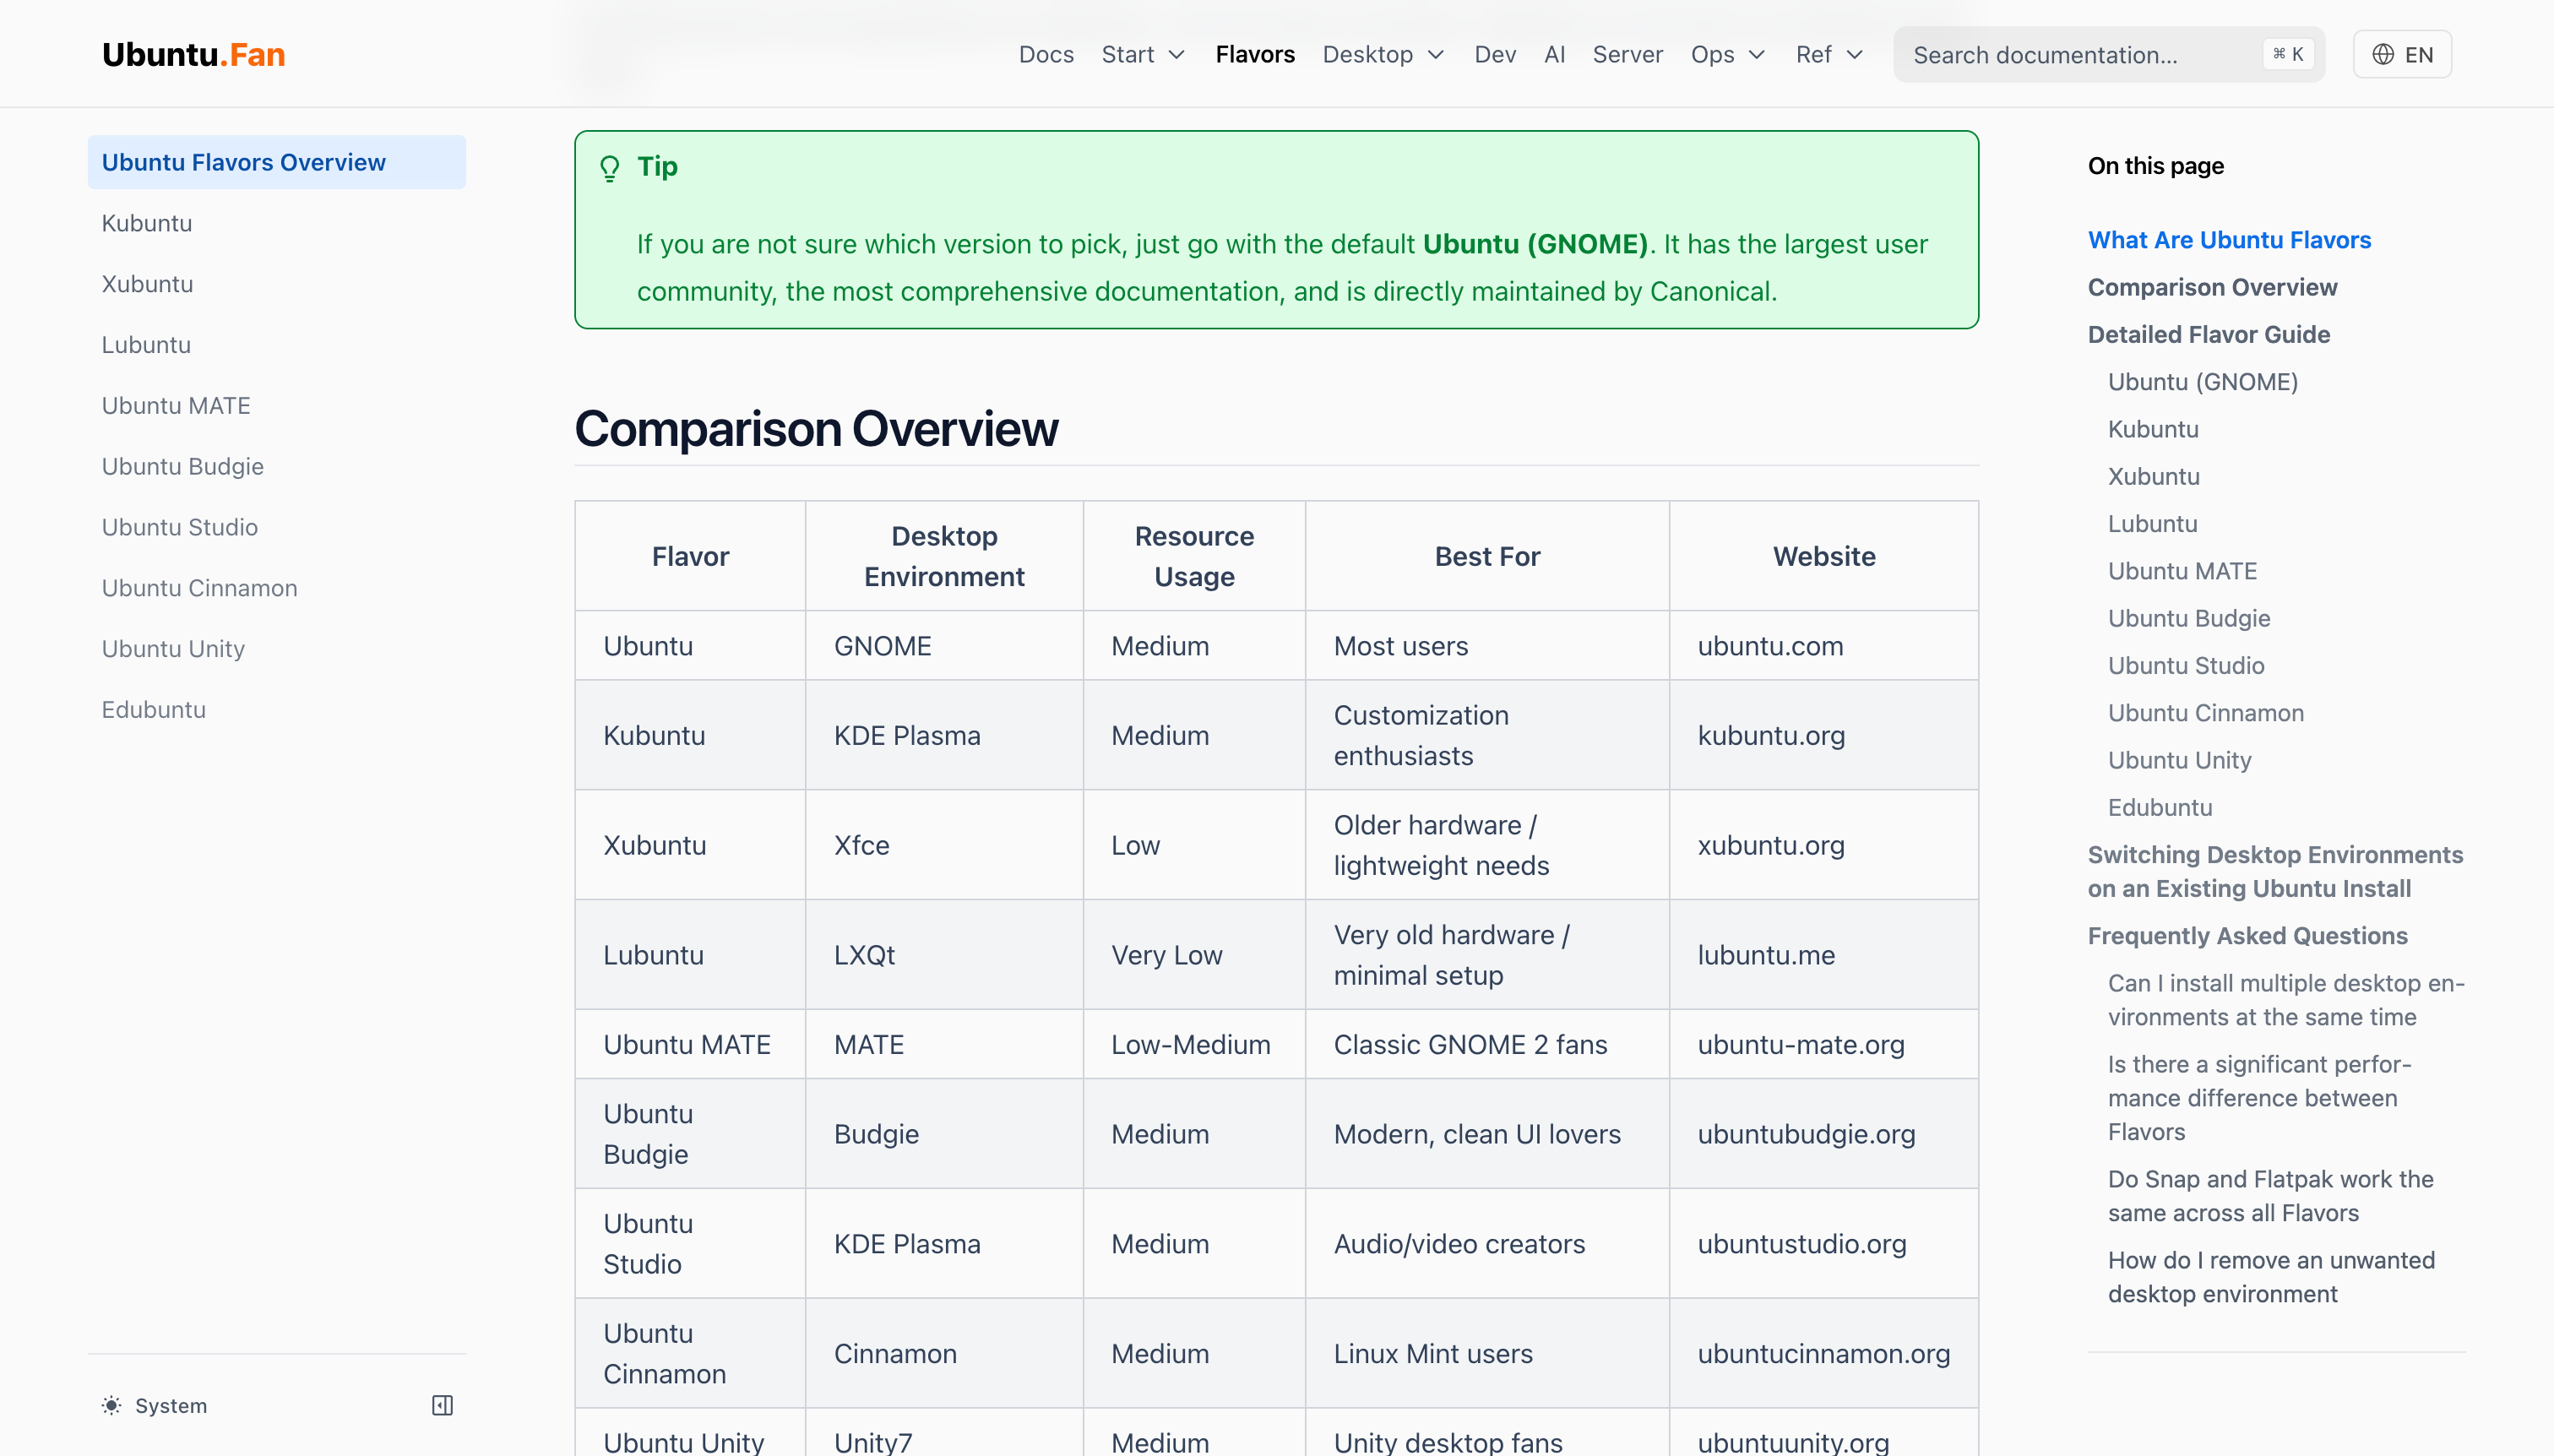Click the Best For column header

tap(1487, 556)
